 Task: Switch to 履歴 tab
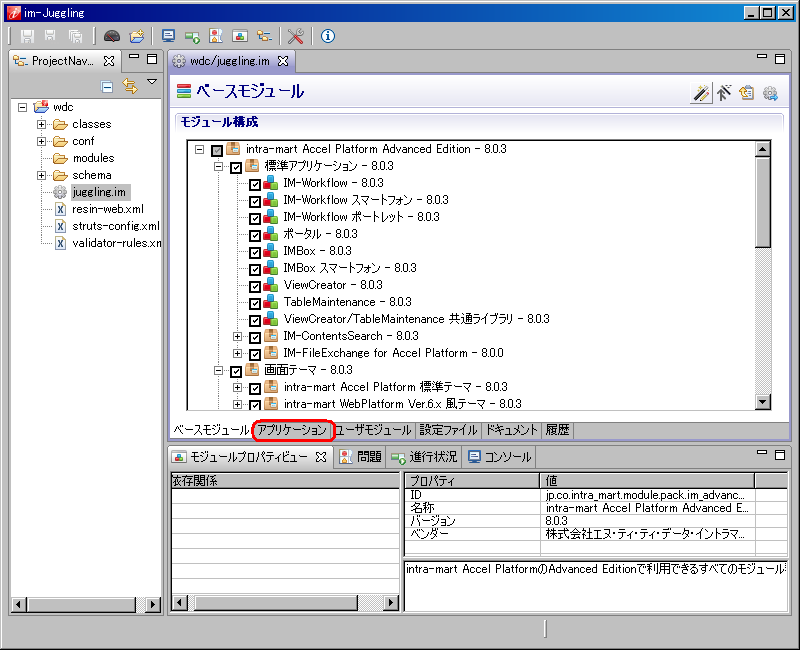pyautogui.click(x=557, y=430)
